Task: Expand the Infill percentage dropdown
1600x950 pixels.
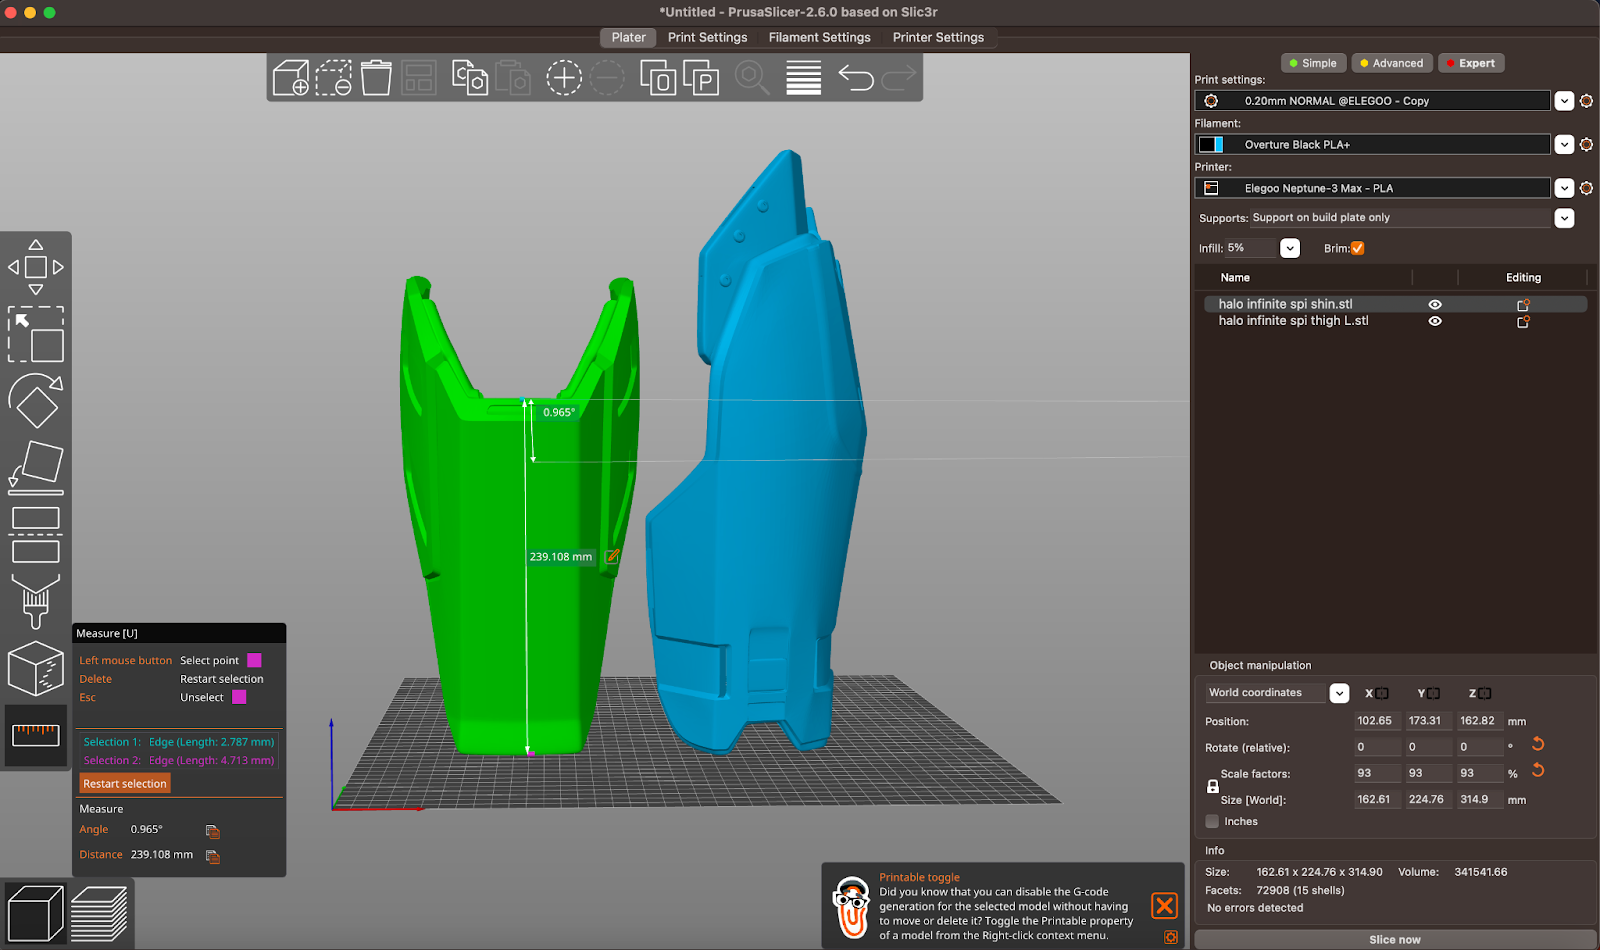Action: click(x=1290, y=248)
